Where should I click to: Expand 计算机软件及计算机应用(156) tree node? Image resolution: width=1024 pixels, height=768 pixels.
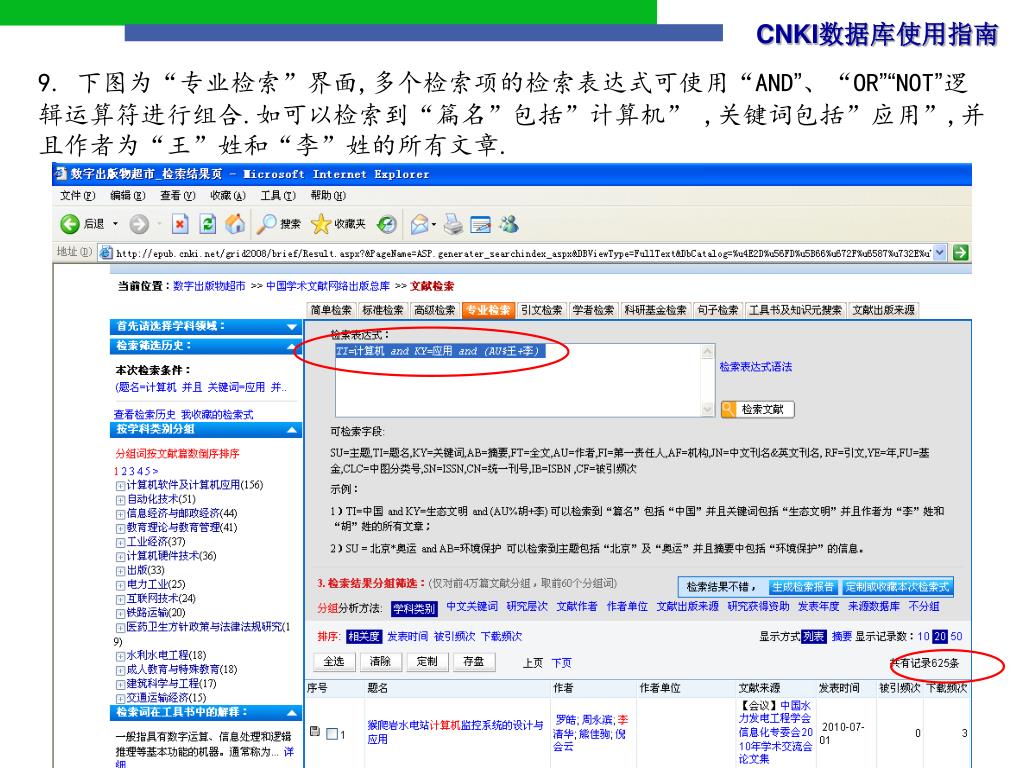(120, 486)
